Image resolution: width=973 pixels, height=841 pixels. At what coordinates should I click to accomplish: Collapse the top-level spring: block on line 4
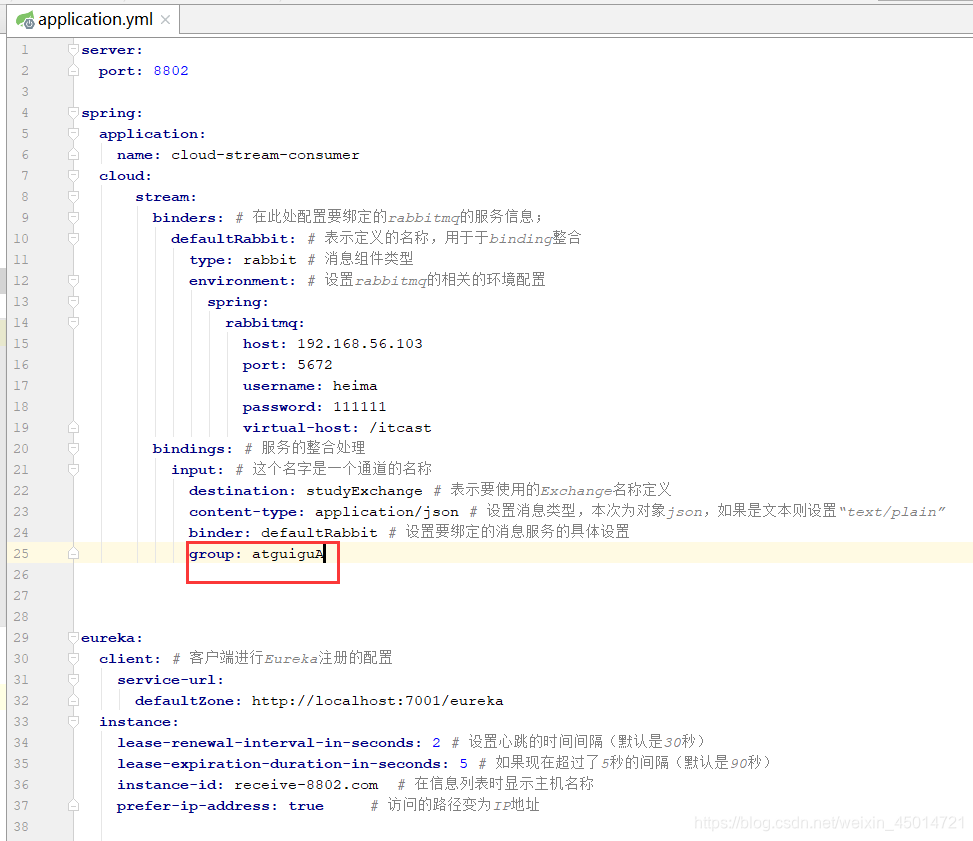coord(73,112)
